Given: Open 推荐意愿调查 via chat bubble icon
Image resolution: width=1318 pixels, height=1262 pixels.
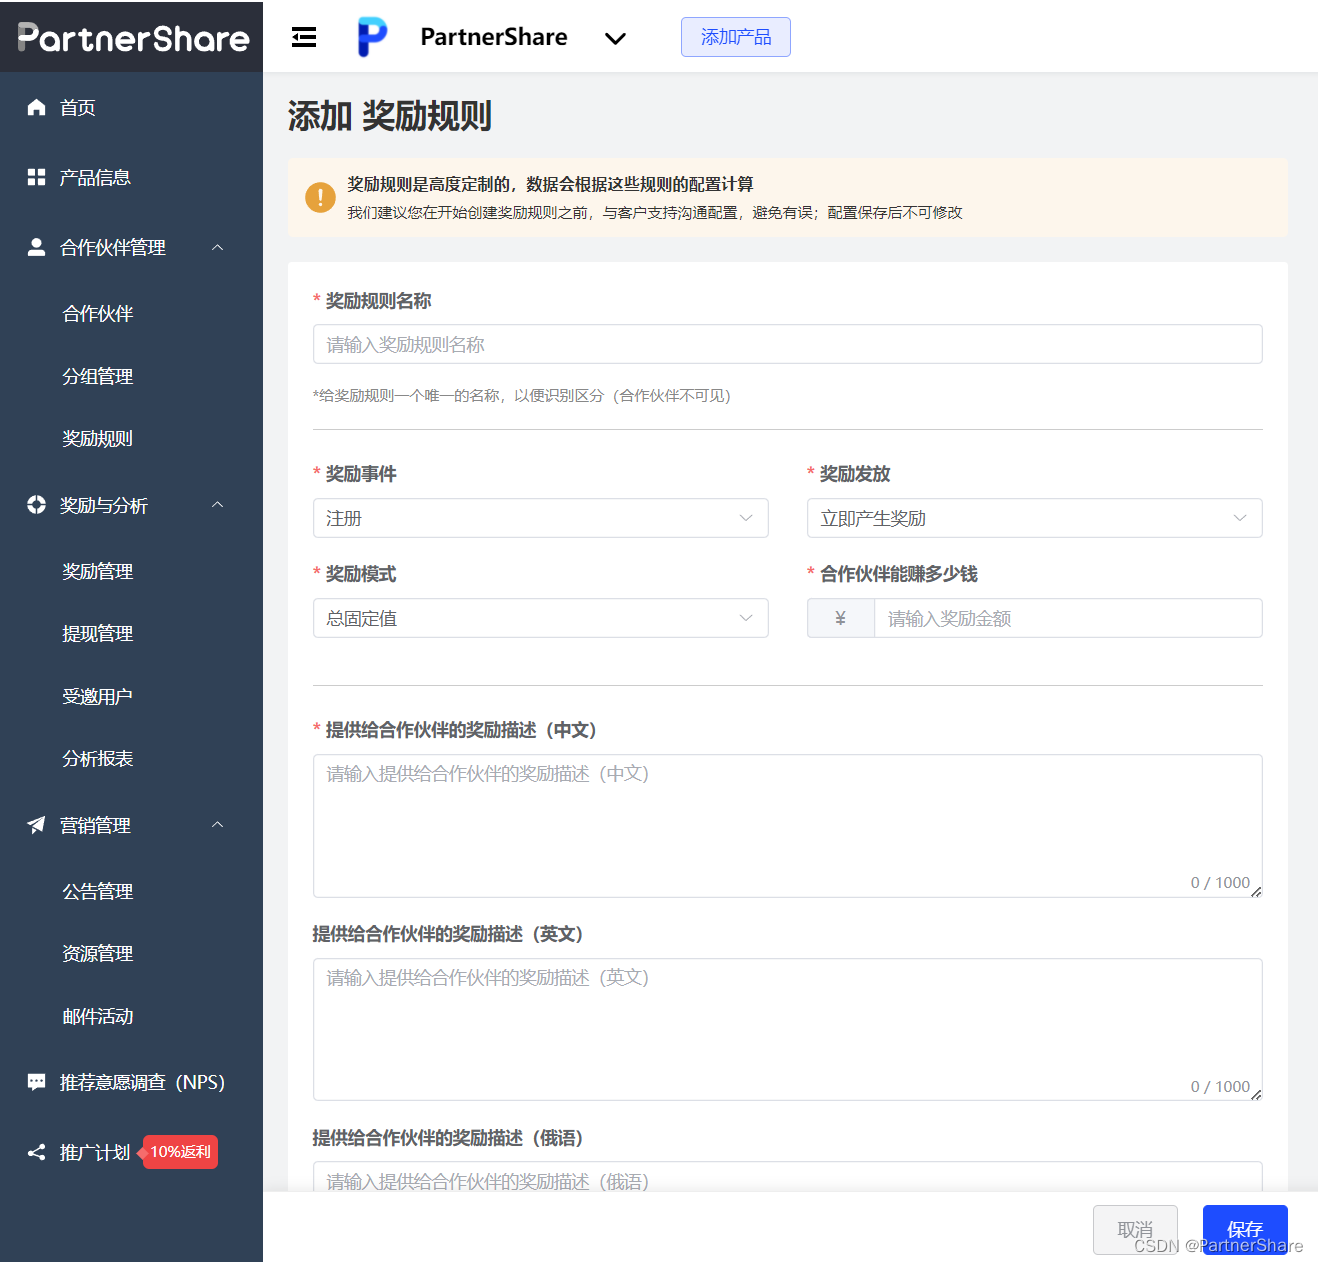Looking at the screenshot, I should 36,1081.
